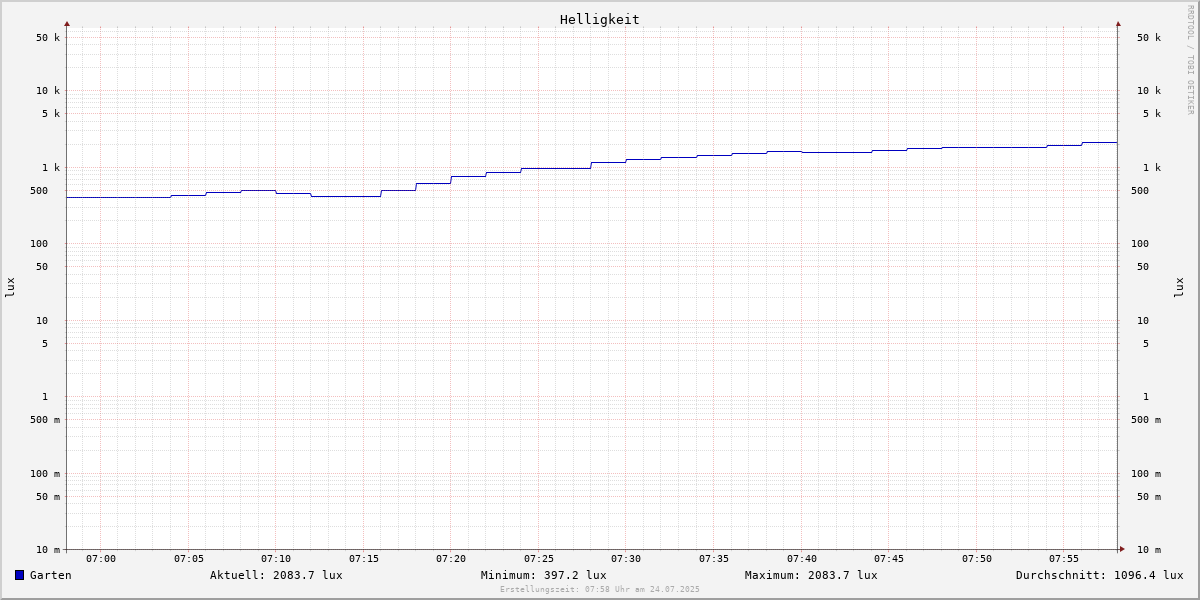
Task: Click the red arrow atop right axis
Action: [x=1118, y=23]
